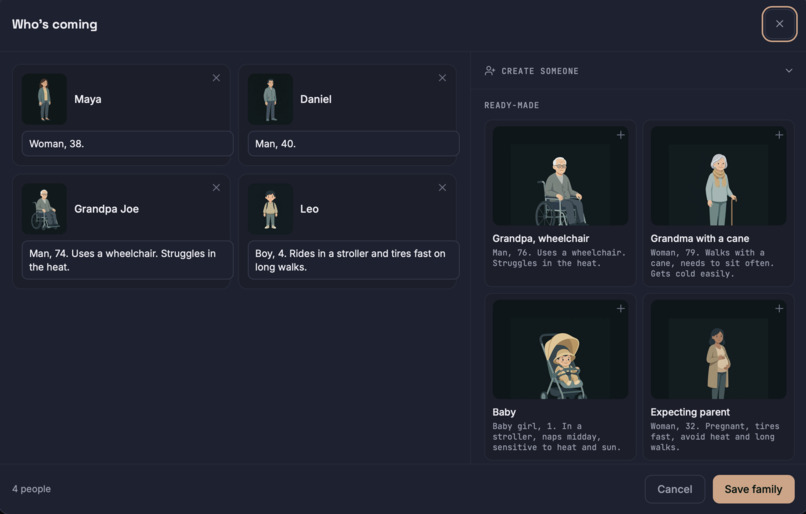Expand the Create Someone section chevron
806x514 pixels.
[789, 70]
